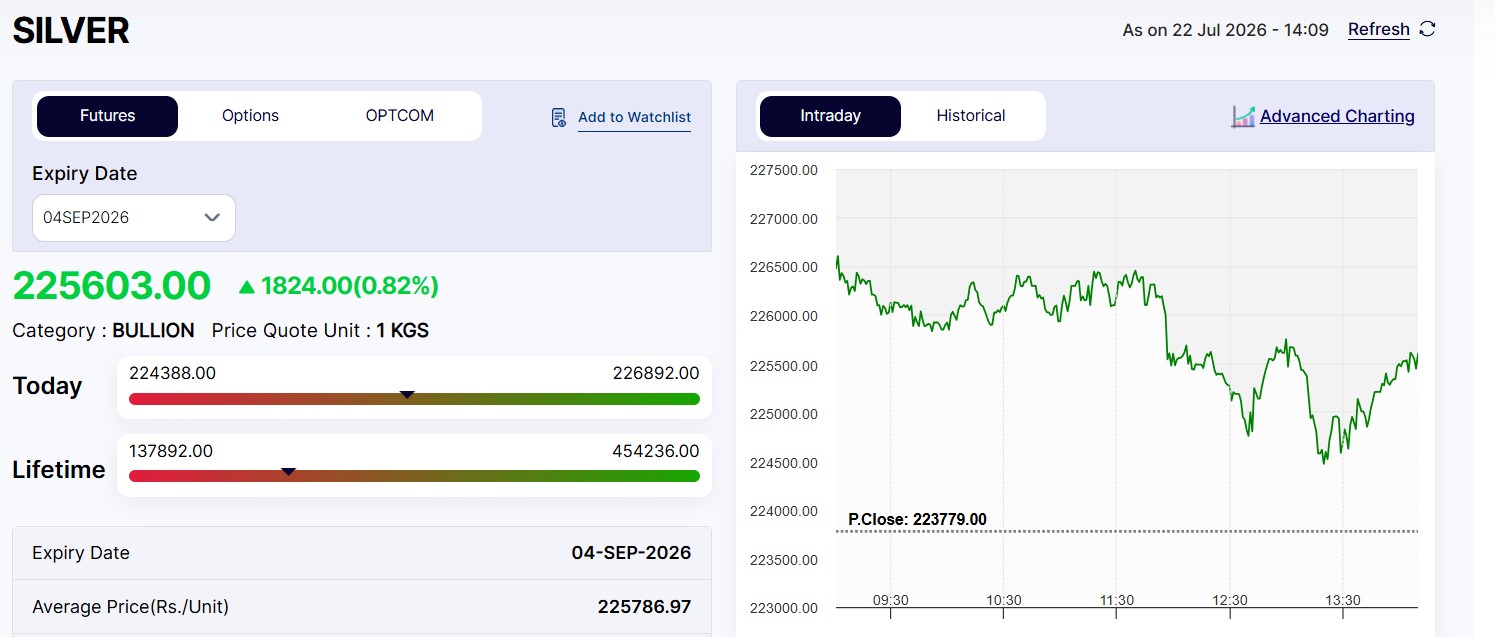Click the Advanced Charting chart icon
The image size is (1495, 637).
click(1243, 116)
